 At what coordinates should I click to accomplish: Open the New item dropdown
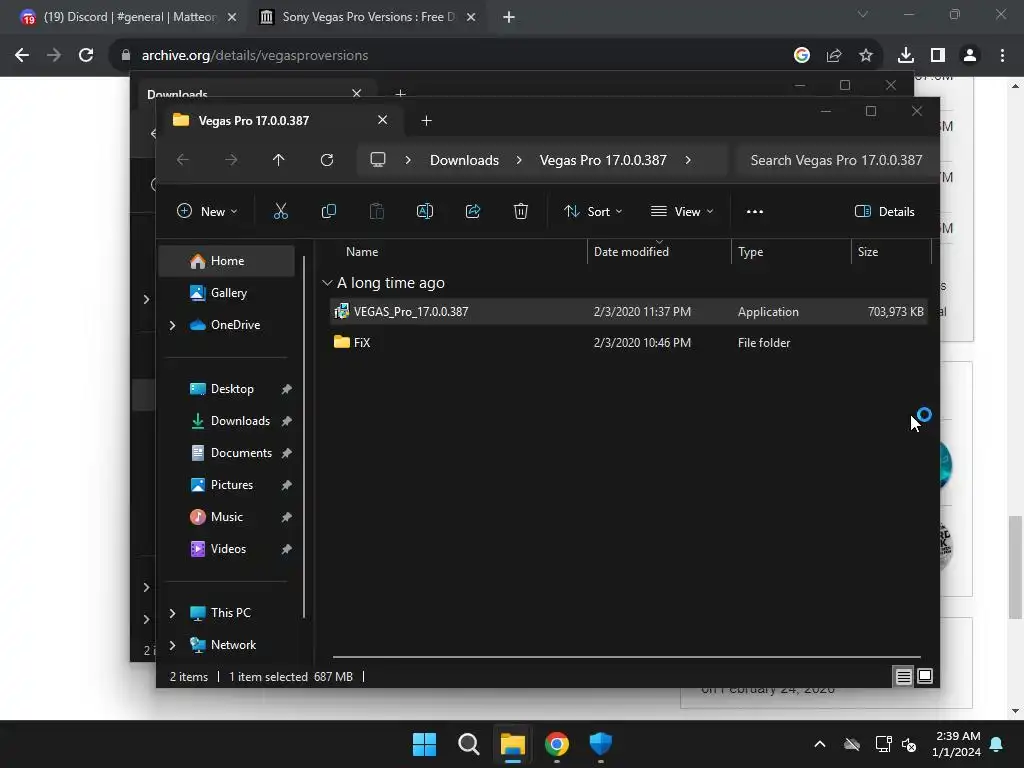(207, 212)
